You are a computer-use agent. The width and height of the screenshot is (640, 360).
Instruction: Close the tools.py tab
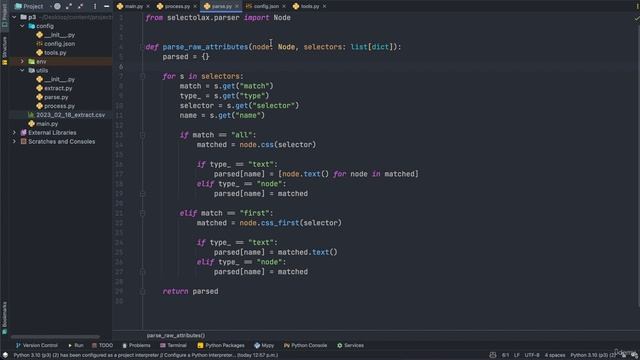pos(324,6)
